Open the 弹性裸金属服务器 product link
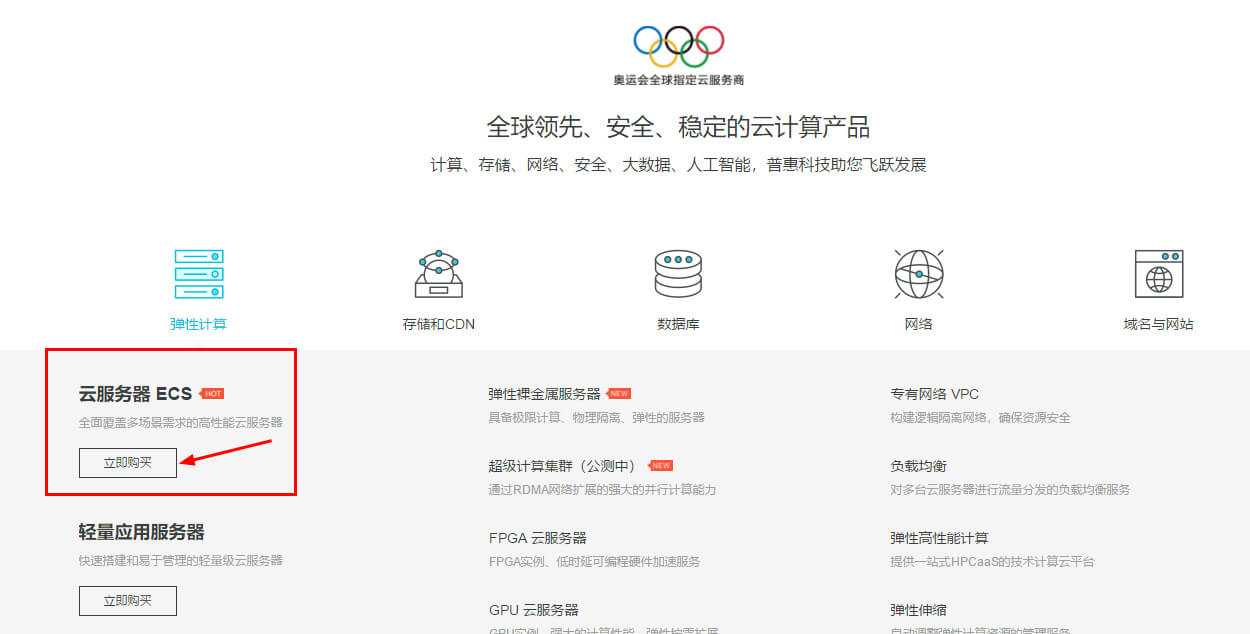This screenshot has width=1250, height=634. [x=544, y=394]
